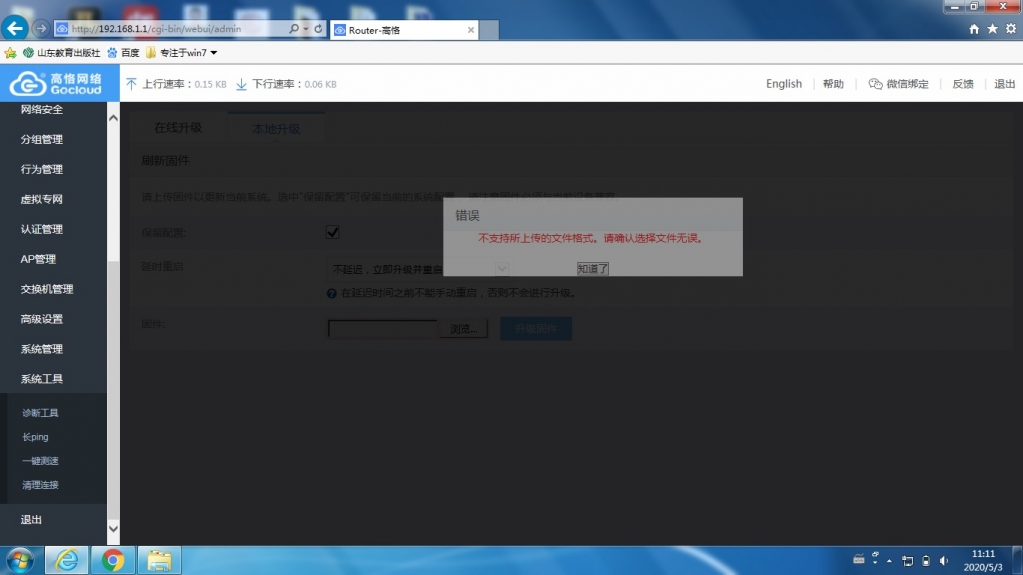Select 清理连接 submenu item

[40, 485]
